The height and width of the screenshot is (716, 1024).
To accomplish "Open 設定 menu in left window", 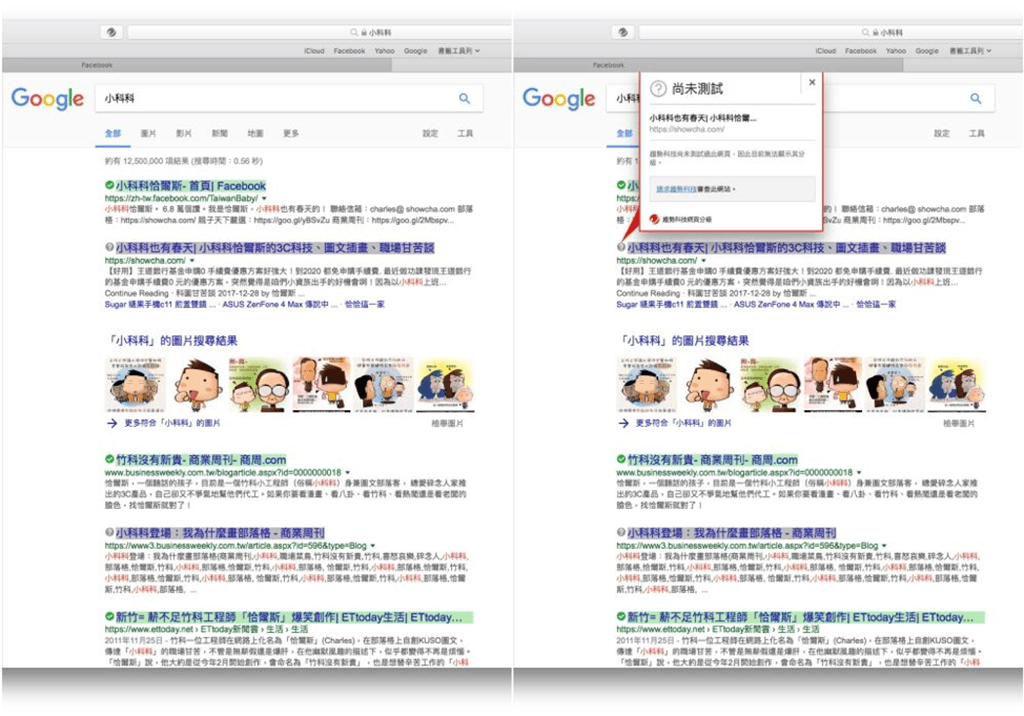I will click(430, 133).
